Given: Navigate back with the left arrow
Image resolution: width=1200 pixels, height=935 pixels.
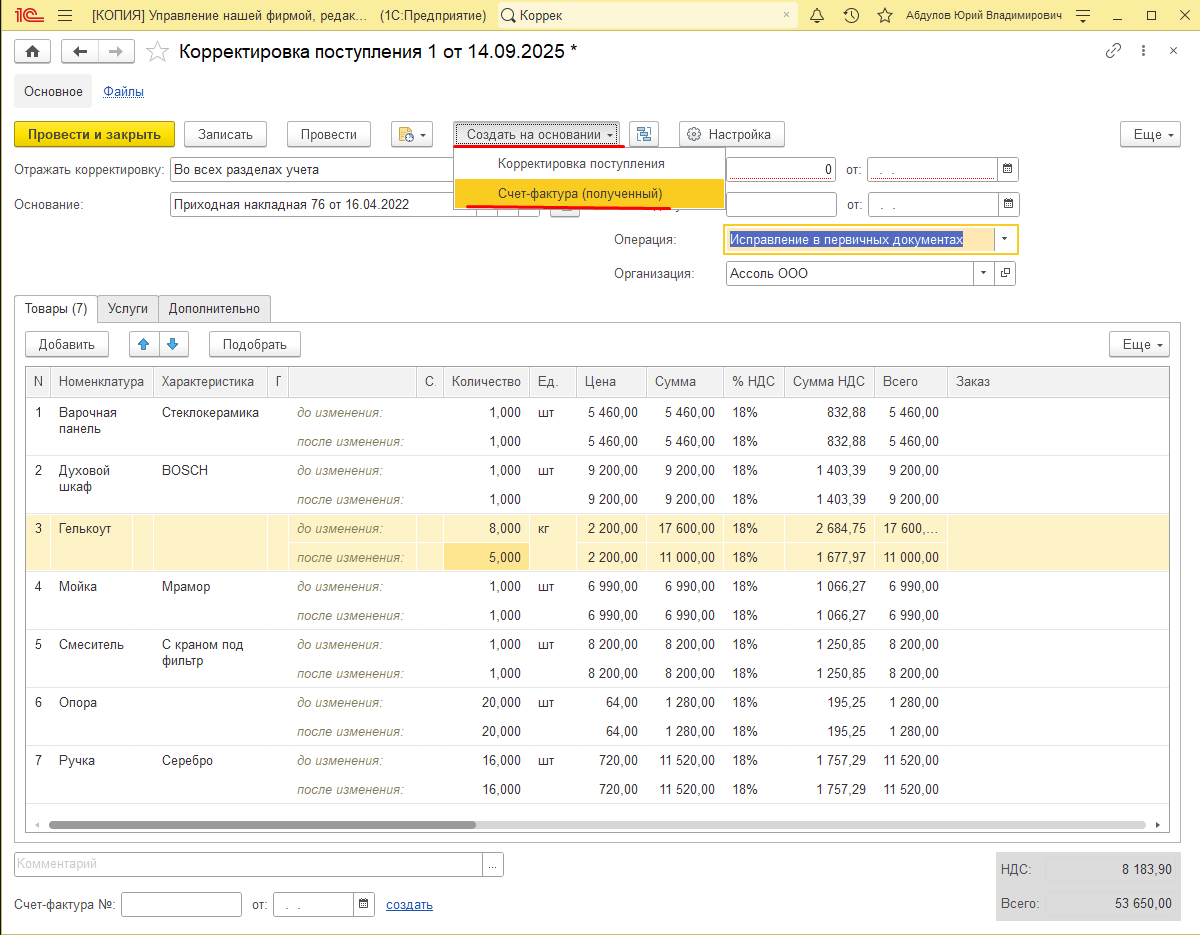Looking at the screenshot, I should 80,52.
